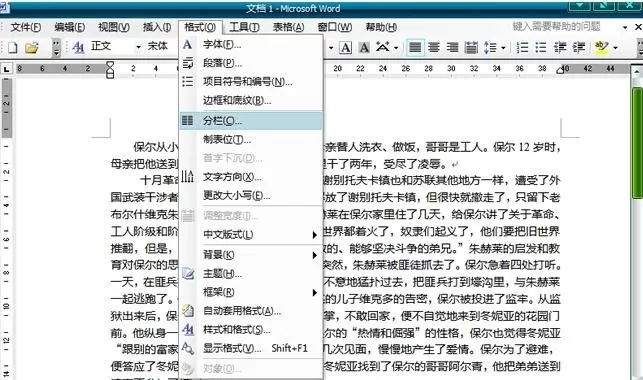
Task: Click the first-line indent marker on ruler
Action: (x=110, y=65)
